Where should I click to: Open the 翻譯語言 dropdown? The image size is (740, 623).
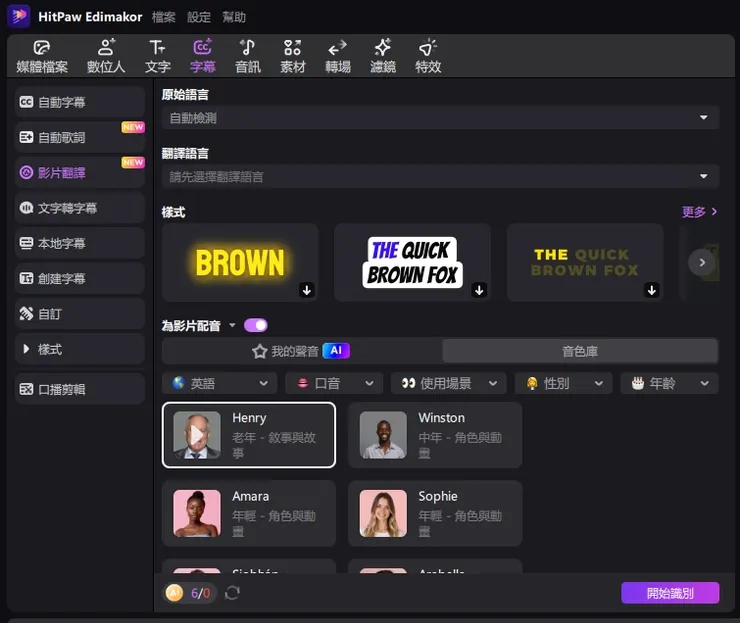(440, 177)
